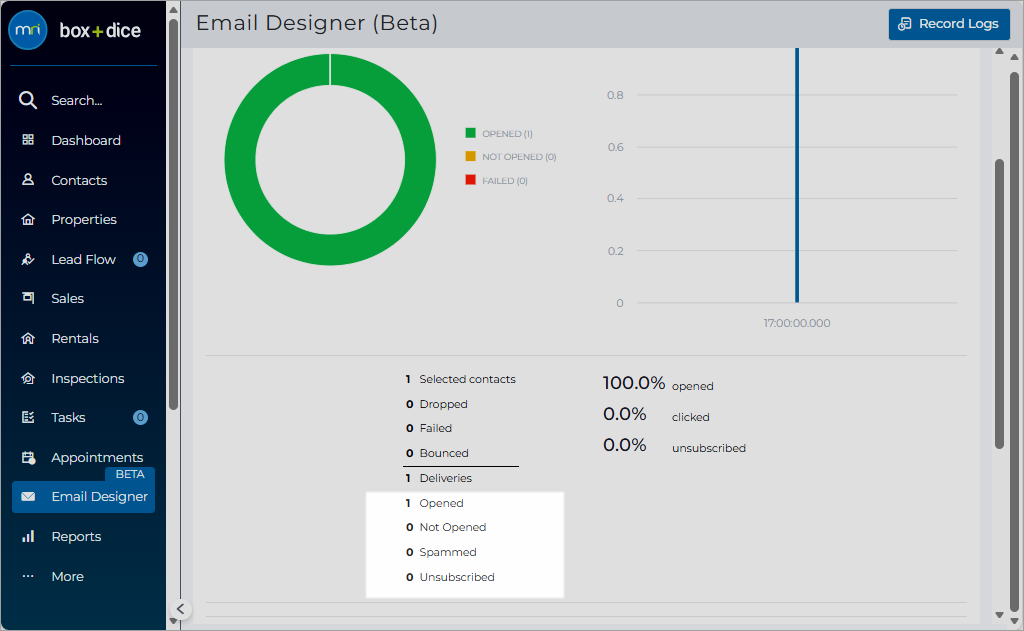
Task: Open the Dashboard grid icon
Action: tap(28, 140)
